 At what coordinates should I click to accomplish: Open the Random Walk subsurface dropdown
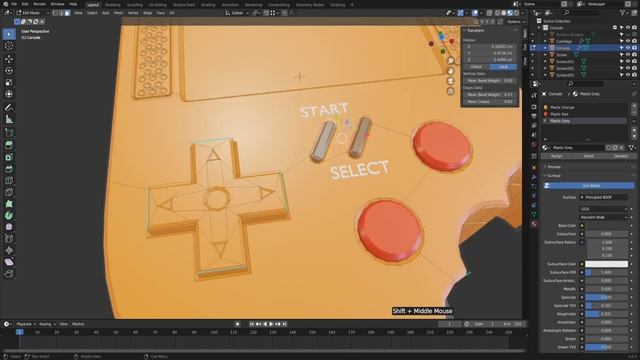pos(603,218)
